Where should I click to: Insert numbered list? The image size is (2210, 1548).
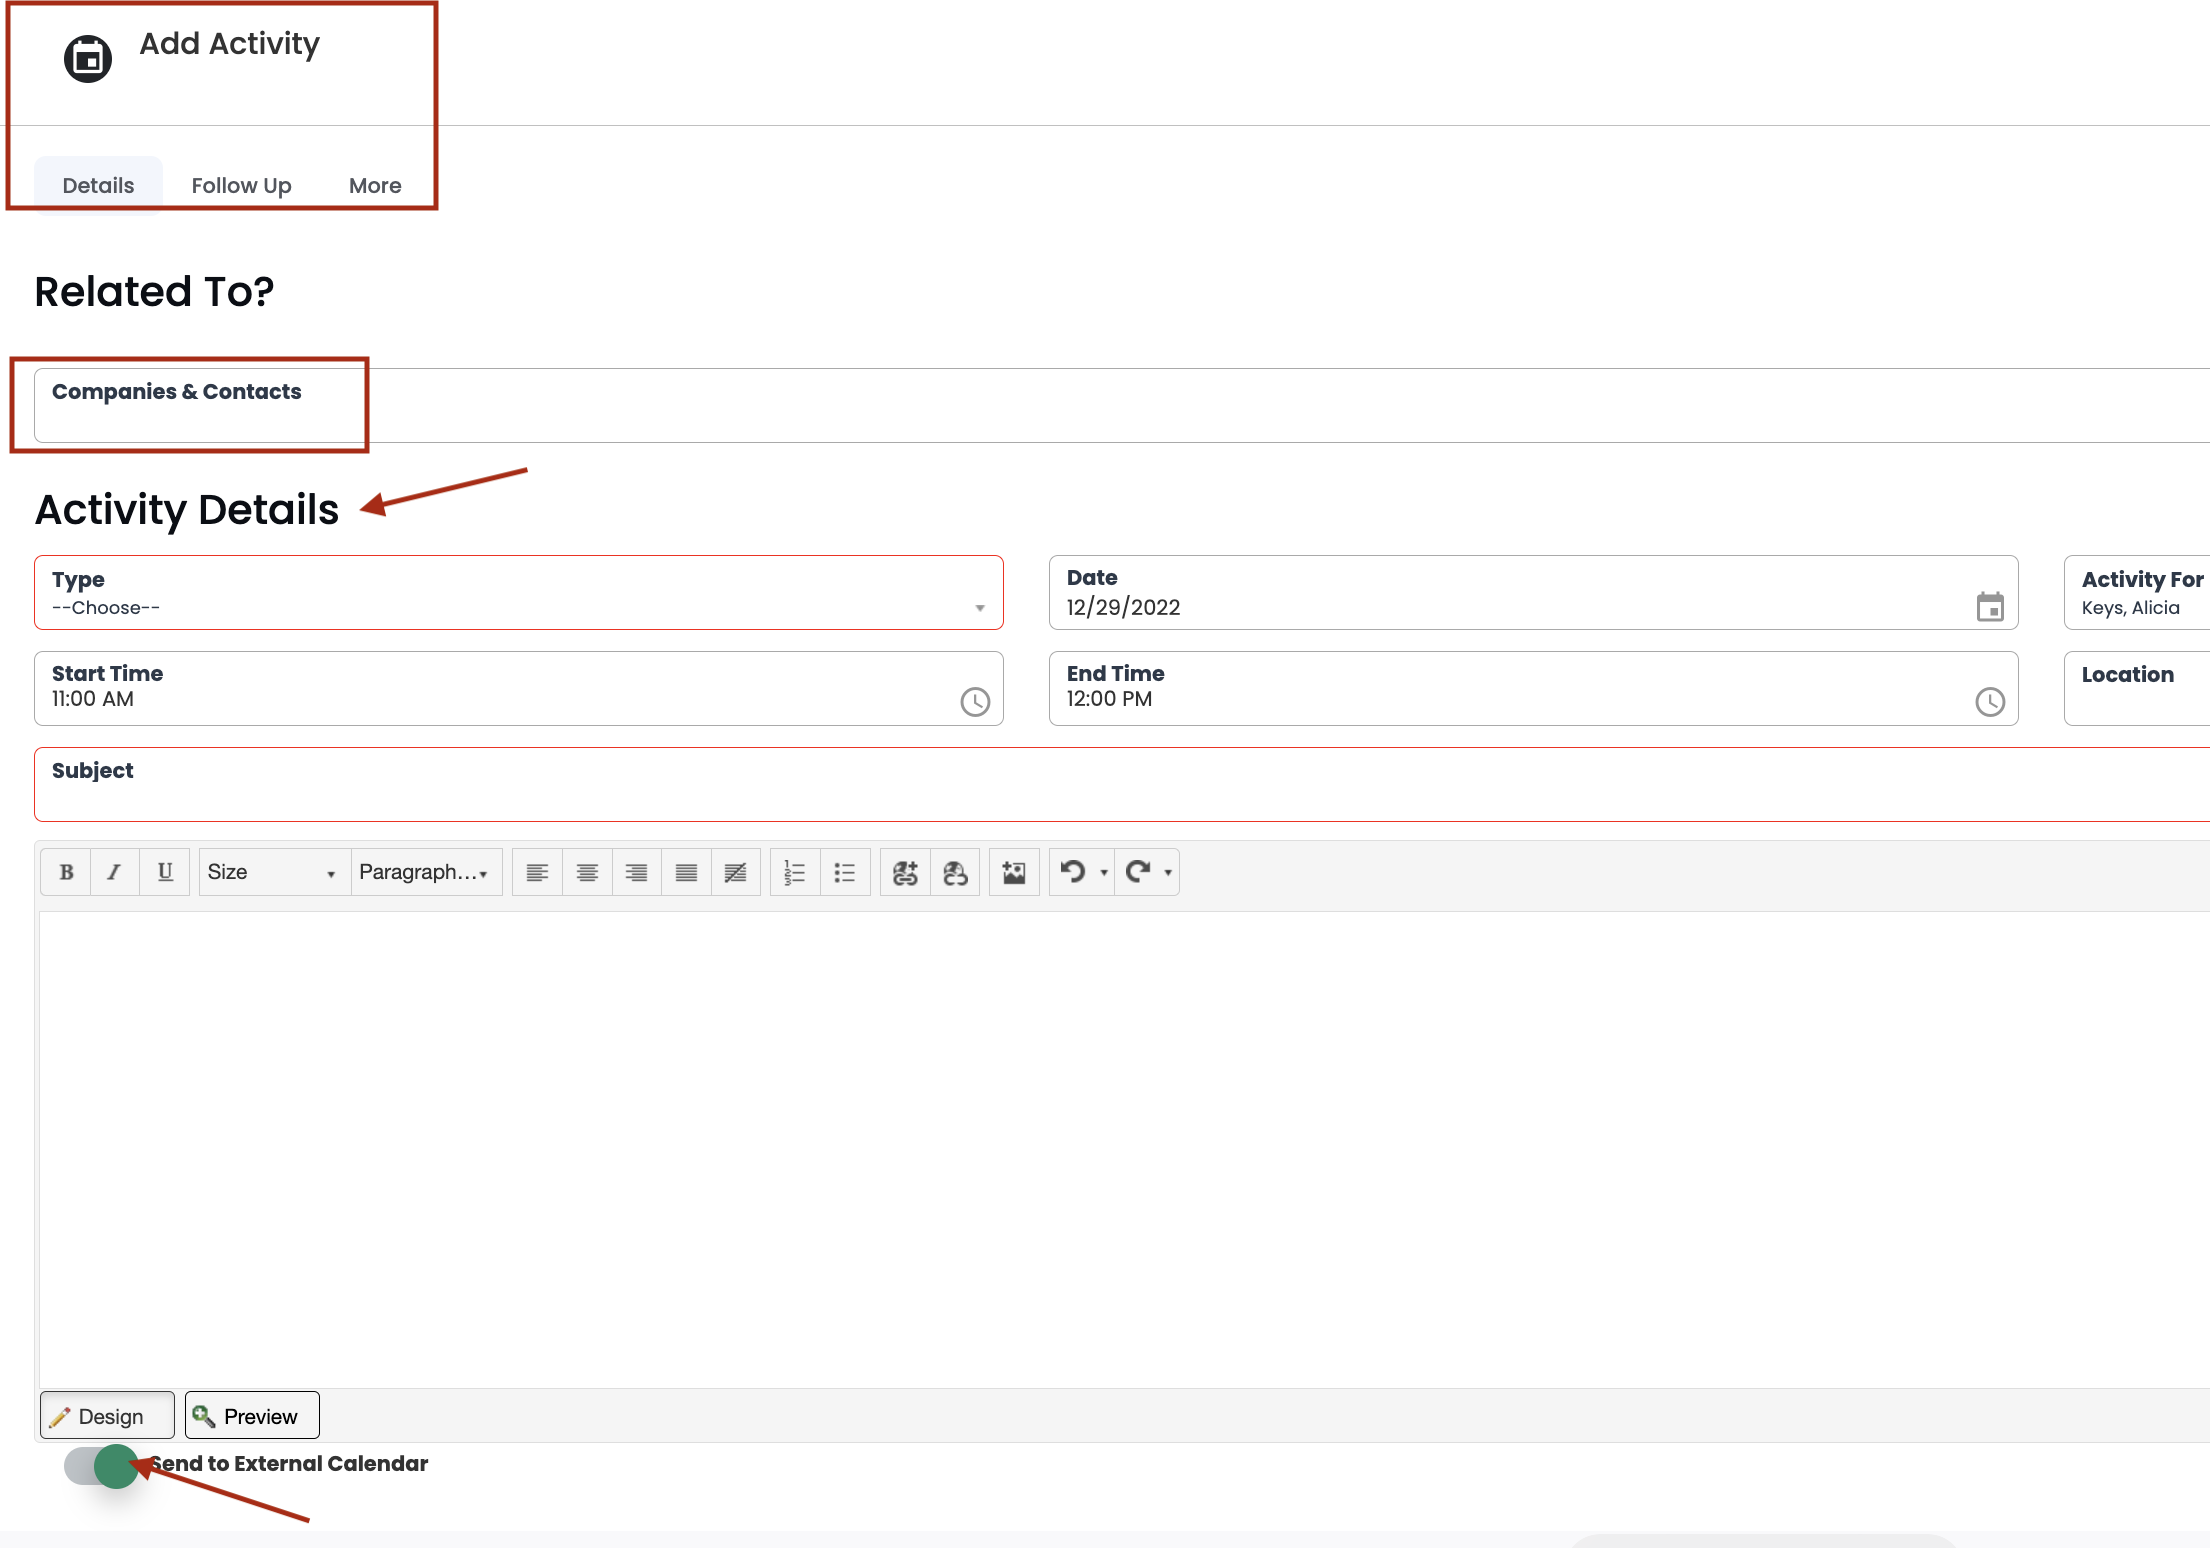(795, 872)
